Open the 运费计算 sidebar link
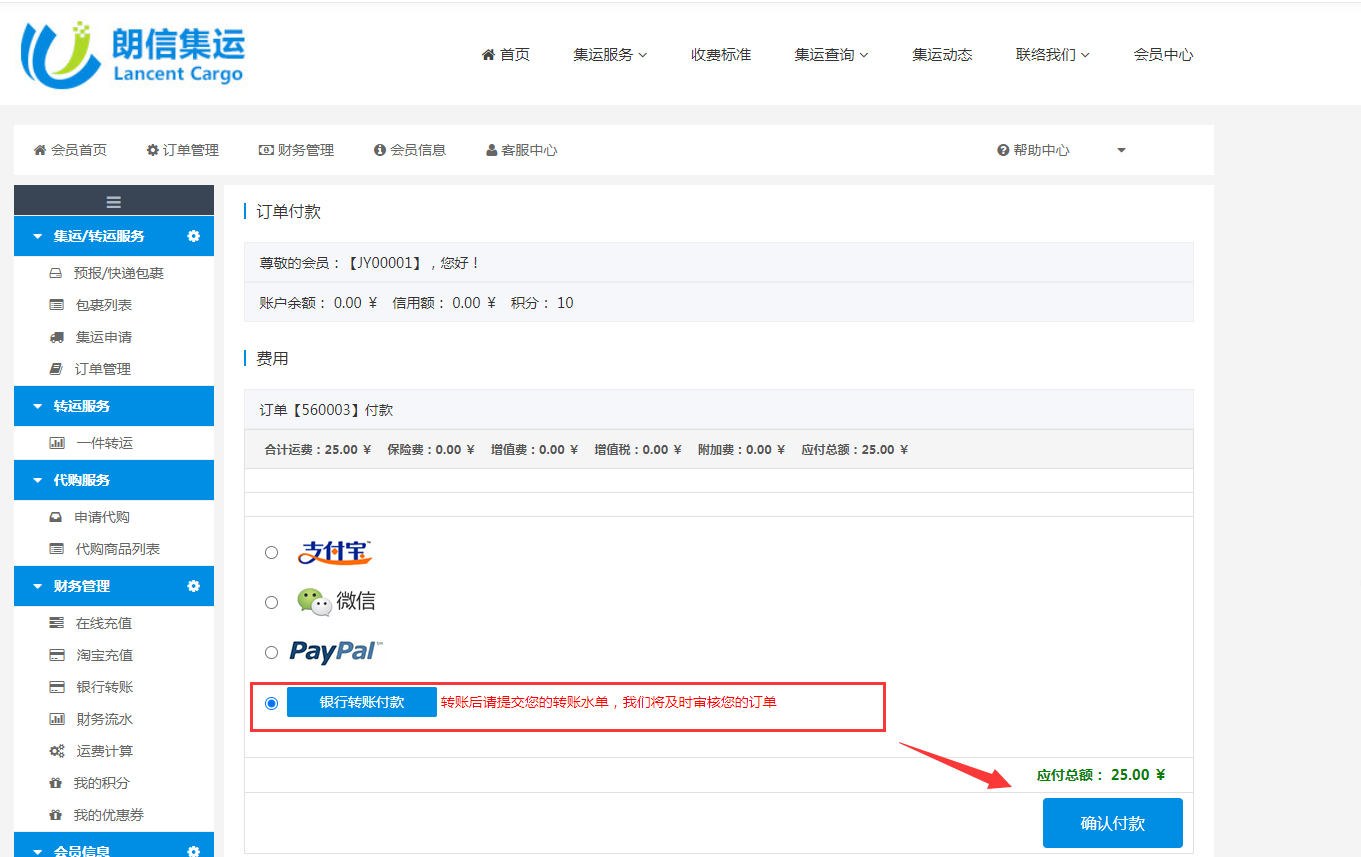The height and width of the screenshot is (857, 1361). pyautogui.click(x=104, y=751)
